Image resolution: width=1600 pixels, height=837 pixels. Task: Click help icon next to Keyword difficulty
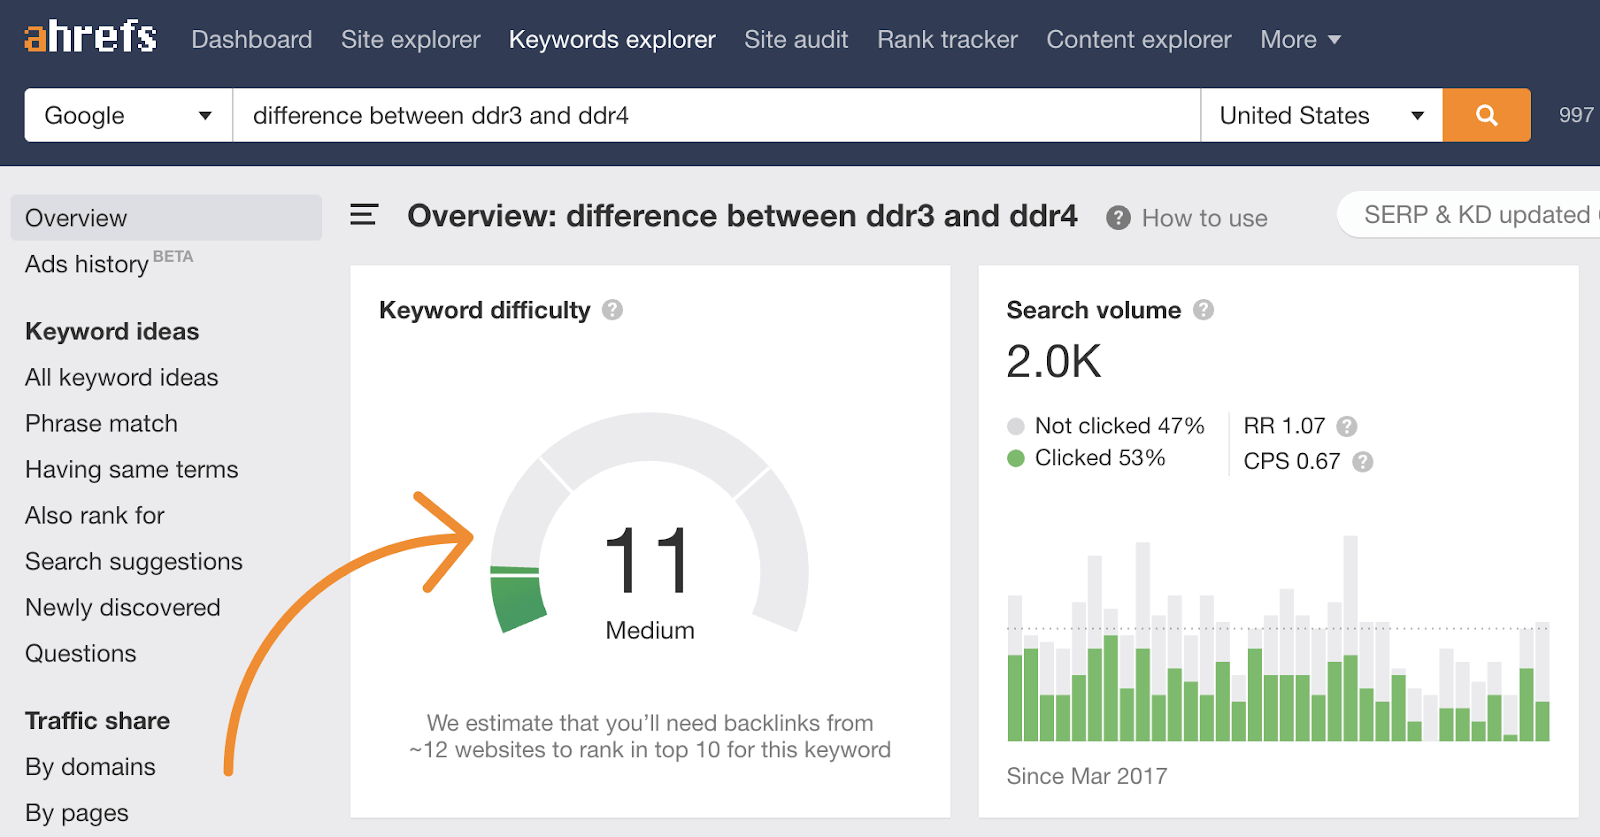[x=612, y=310]
